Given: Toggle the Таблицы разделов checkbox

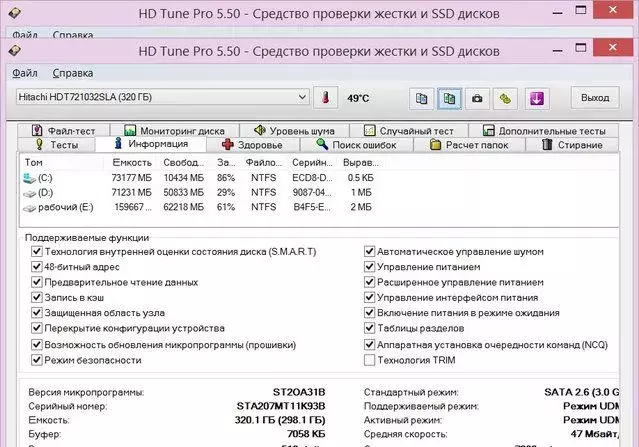Looking at the screenshot, I should [x=369, y=328].
